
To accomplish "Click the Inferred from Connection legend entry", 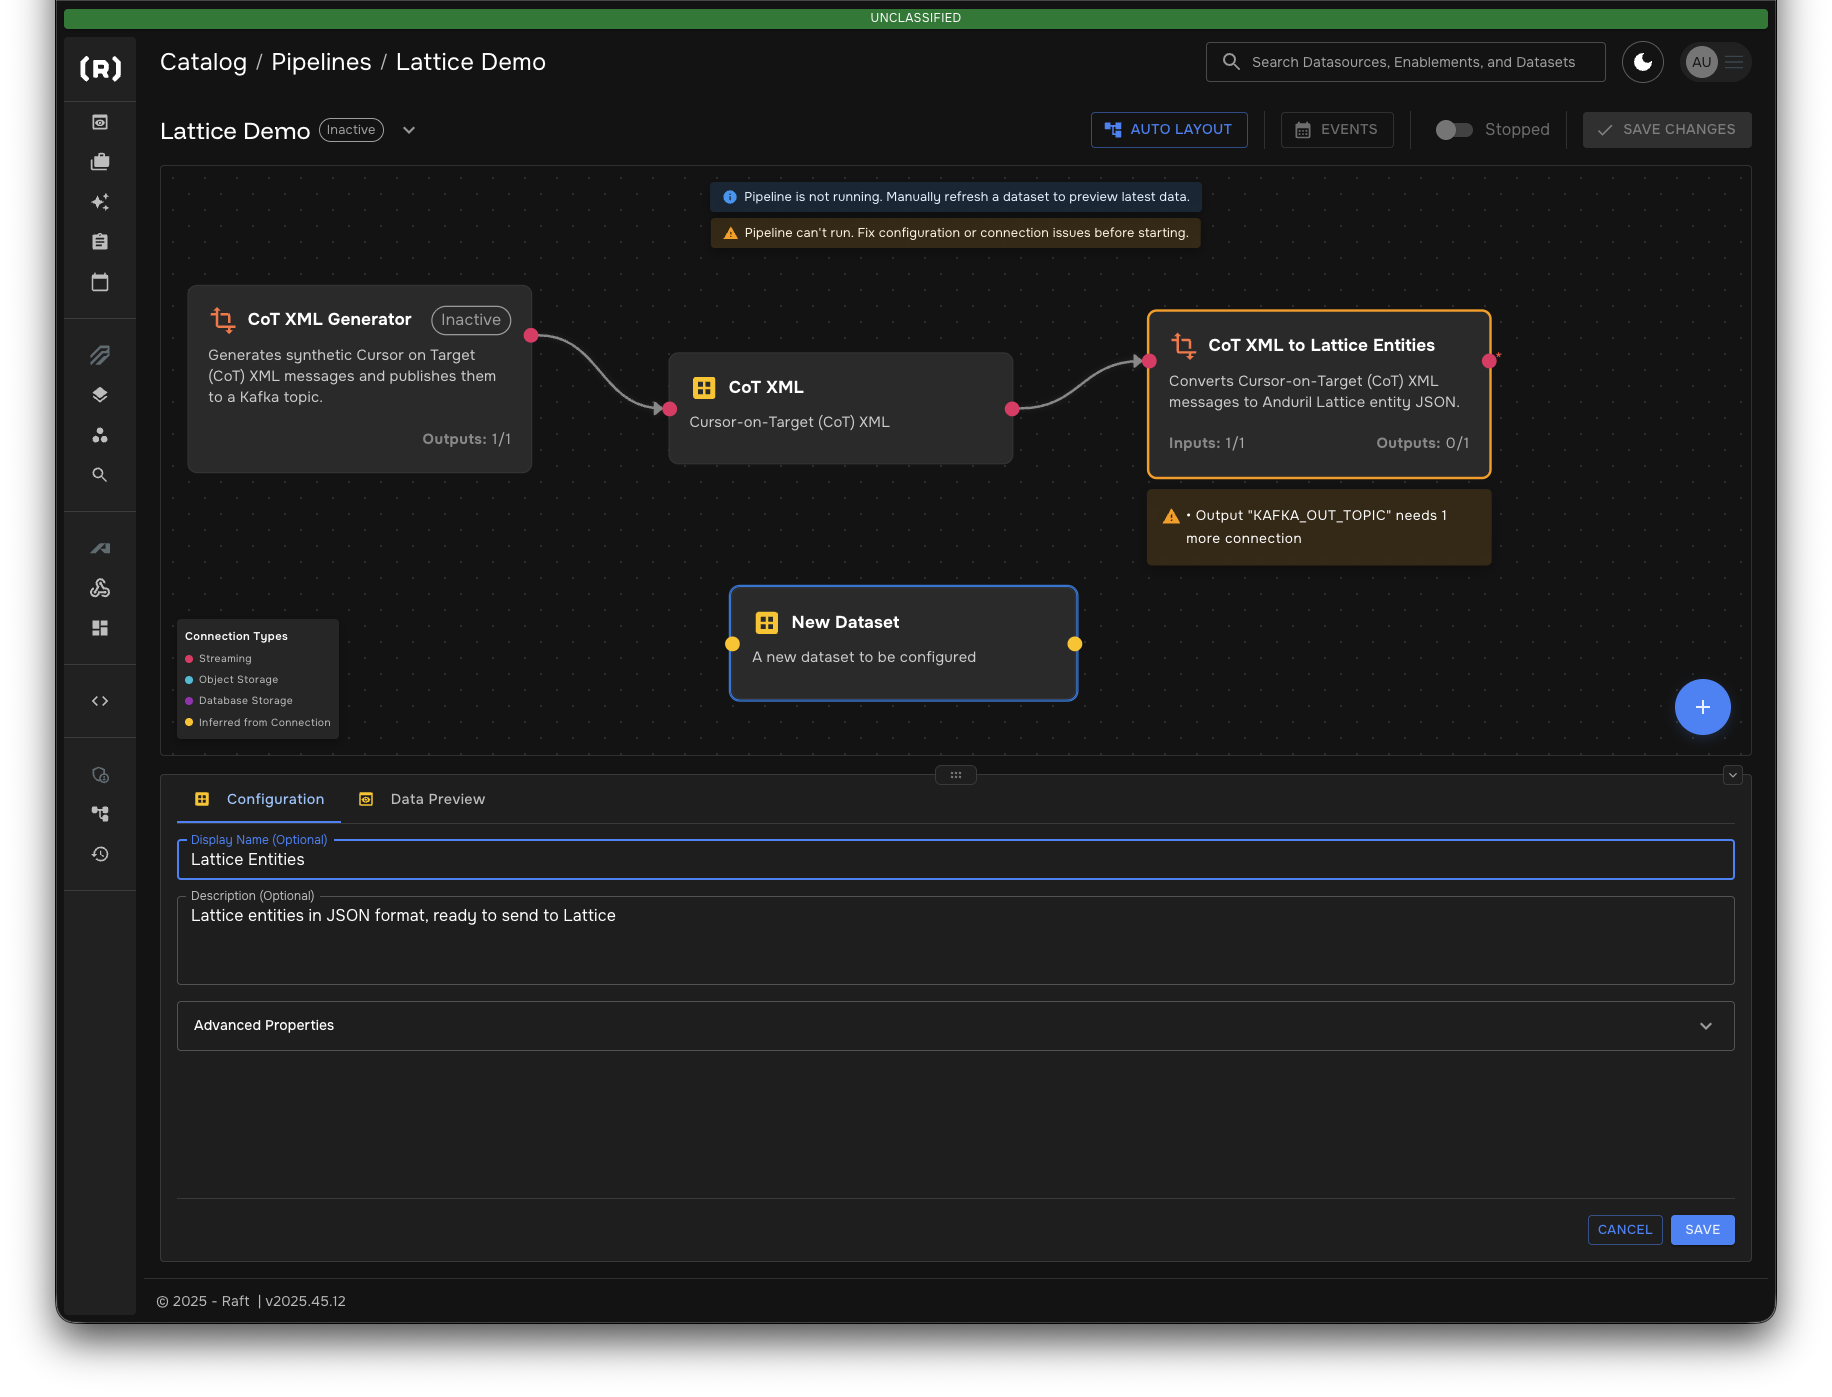I will (x=257, y=723).
